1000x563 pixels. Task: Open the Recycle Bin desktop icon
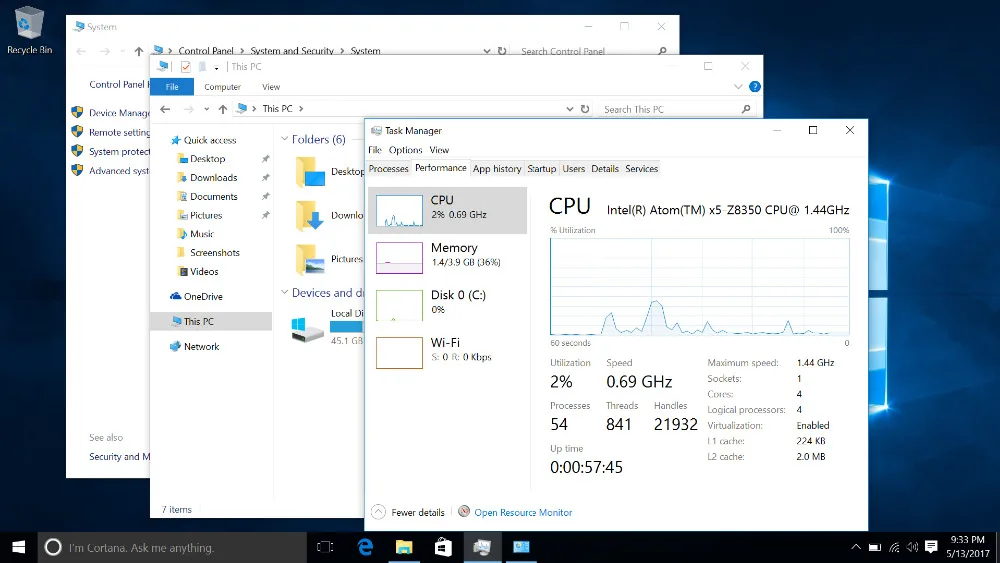click(29, 31)
